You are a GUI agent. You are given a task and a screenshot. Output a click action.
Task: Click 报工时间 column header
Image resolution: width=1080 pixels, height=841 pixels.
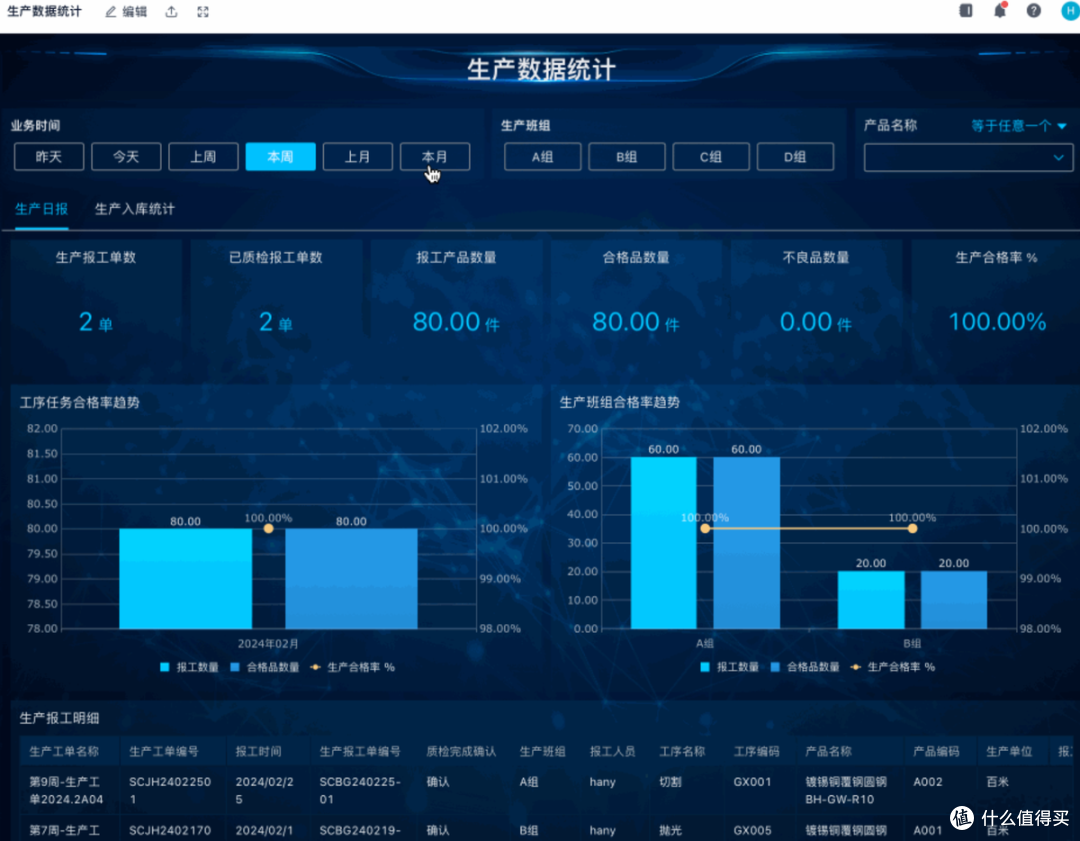coord(258,751)
